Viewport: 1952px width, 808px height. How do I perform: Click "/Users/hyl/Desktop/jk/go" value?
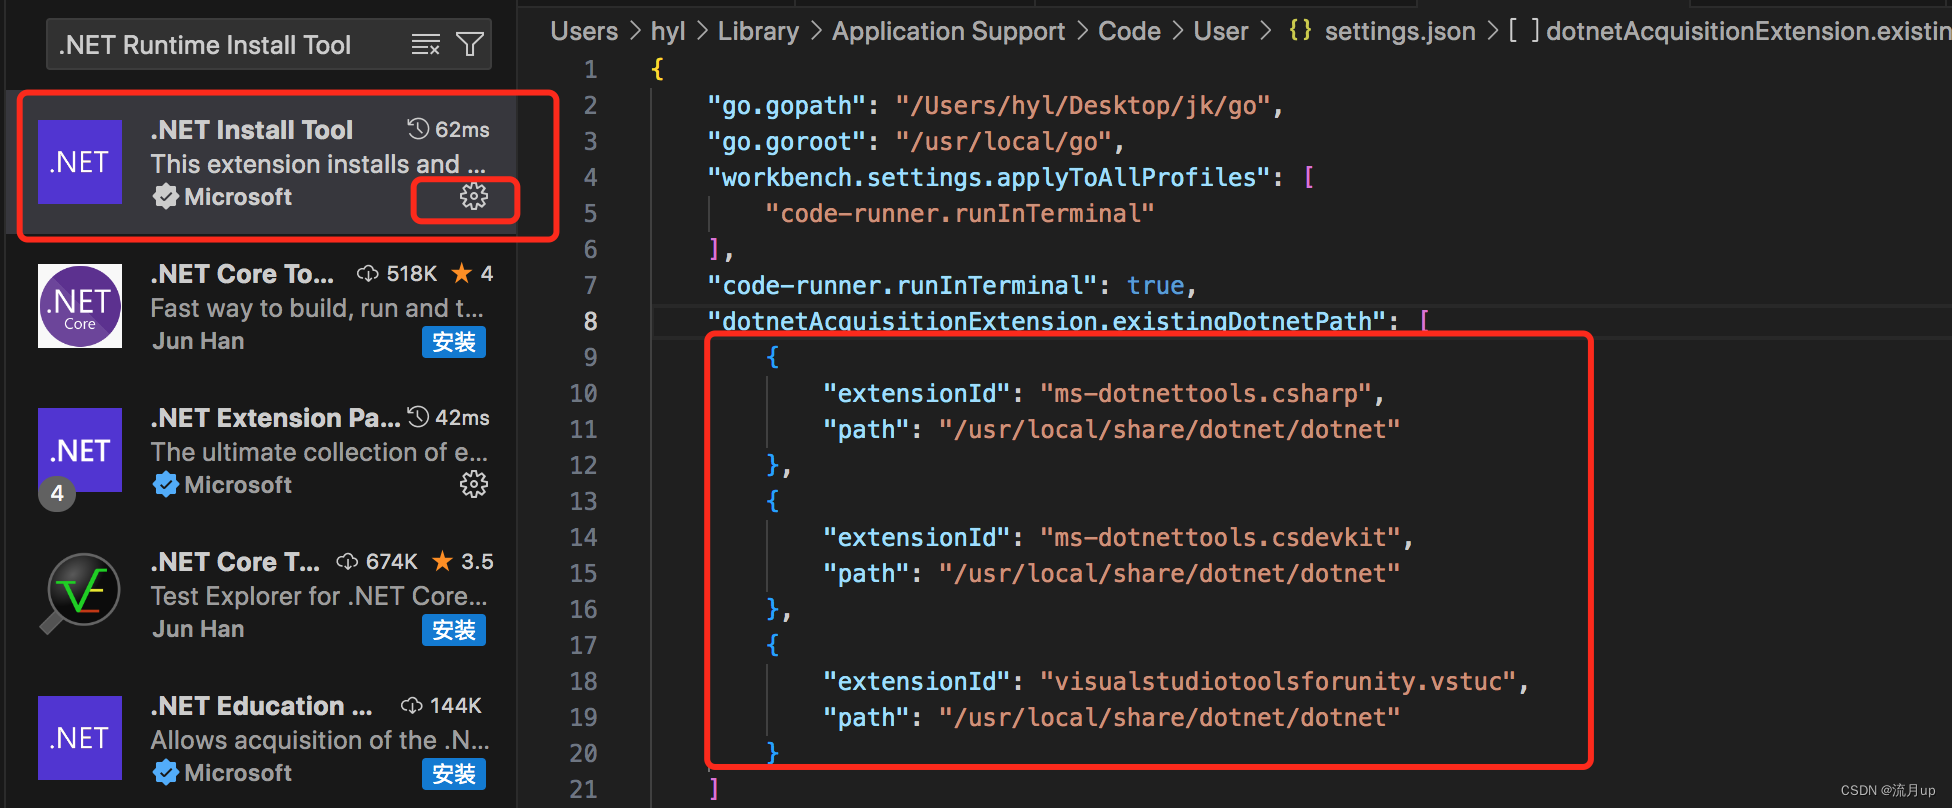click(x=1083, y=105)
